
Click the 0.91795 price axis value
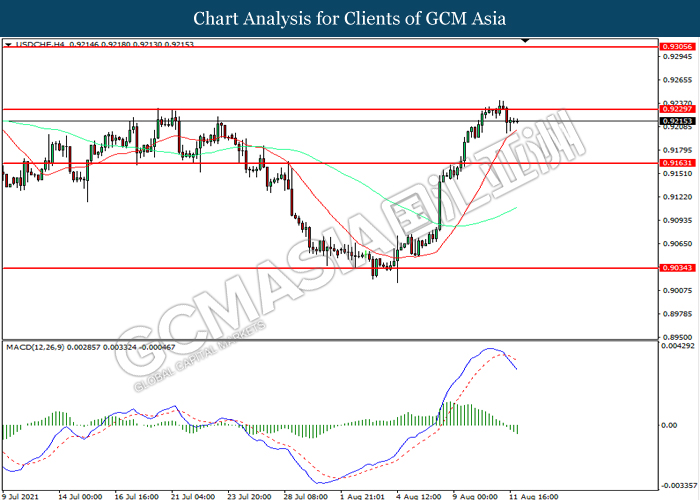pos(678,150)
